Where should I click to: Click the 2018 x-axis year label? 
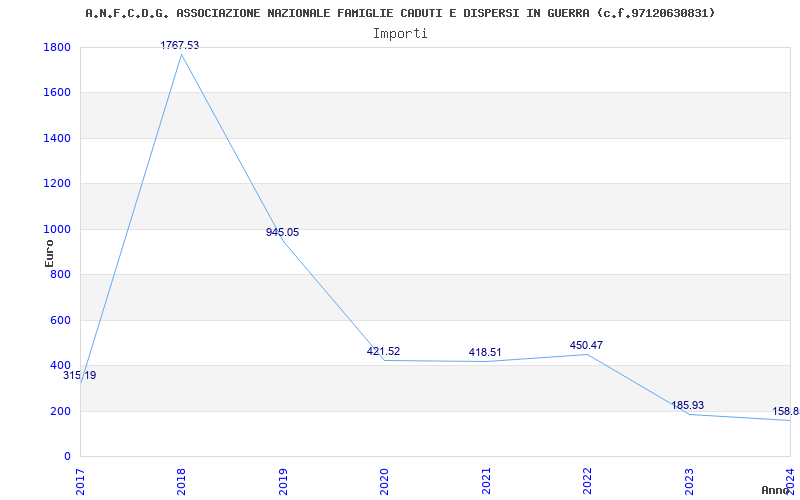pyautogui.click(x=182, y=481)
